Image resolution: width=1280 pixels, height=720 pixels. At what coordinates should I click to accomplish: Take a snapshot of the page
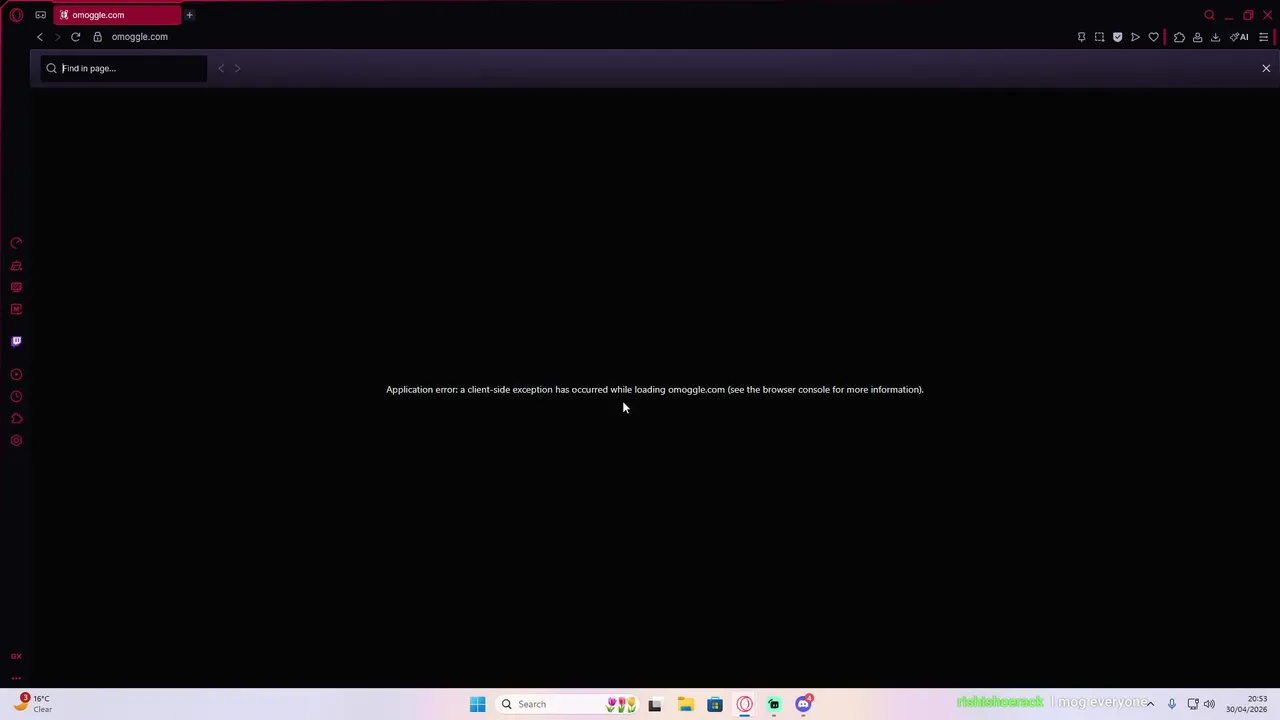tap(1099, 37)
